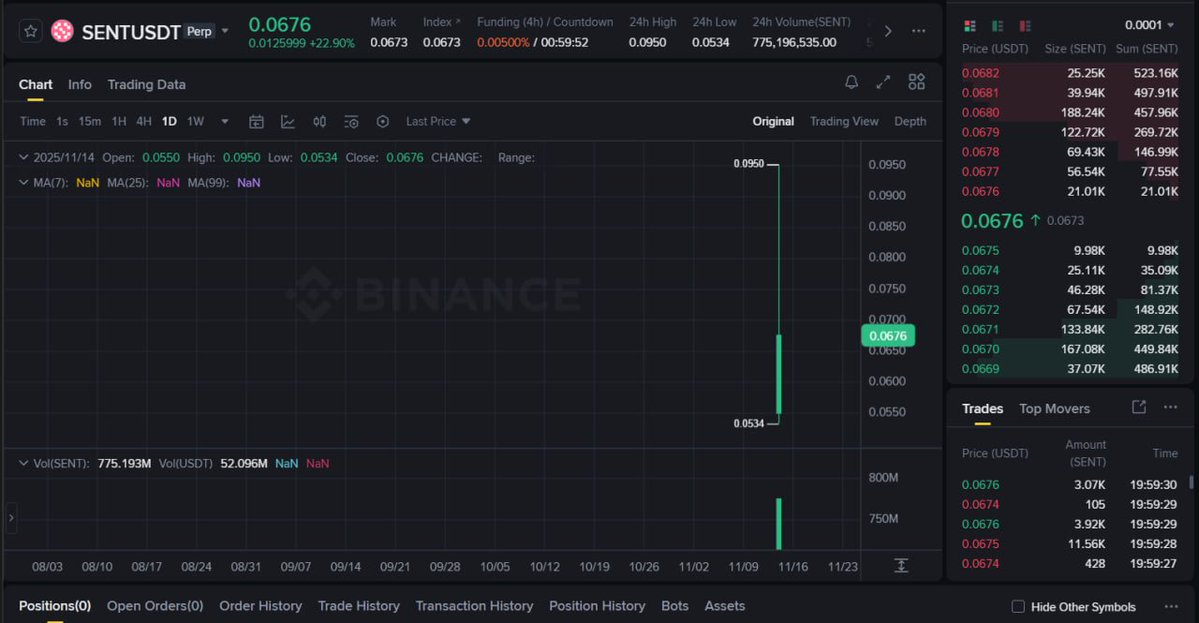Image resolution: width=1199 pixels, height=623 pixels.
Task: Open the Trading Data tab
Action: (x=146, y=84)
